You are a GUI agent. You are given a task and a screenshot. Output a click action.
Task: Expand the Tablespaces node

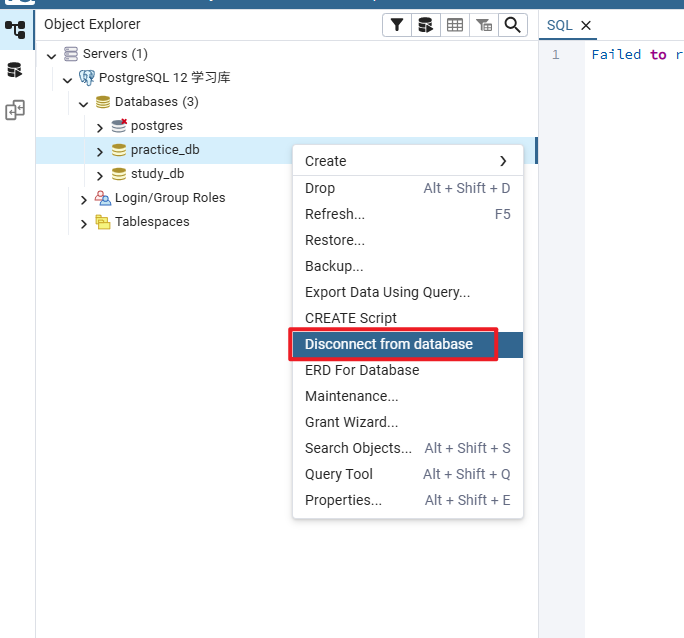pos(83,224)
